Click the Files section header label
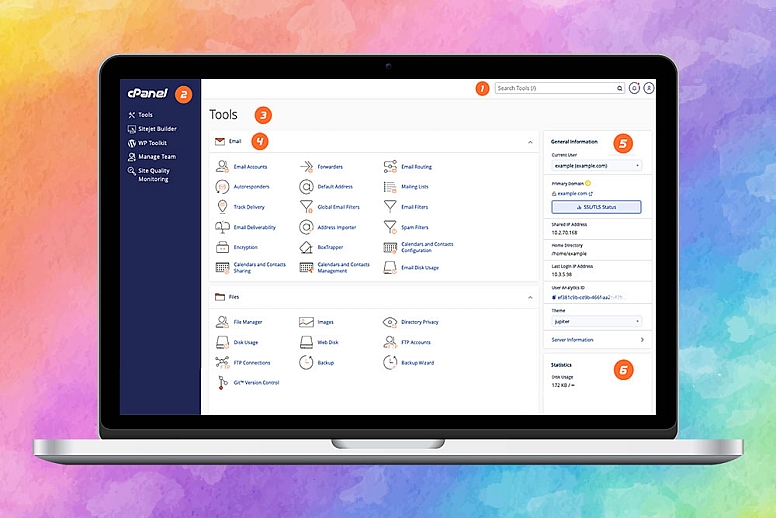 point(234,297)
